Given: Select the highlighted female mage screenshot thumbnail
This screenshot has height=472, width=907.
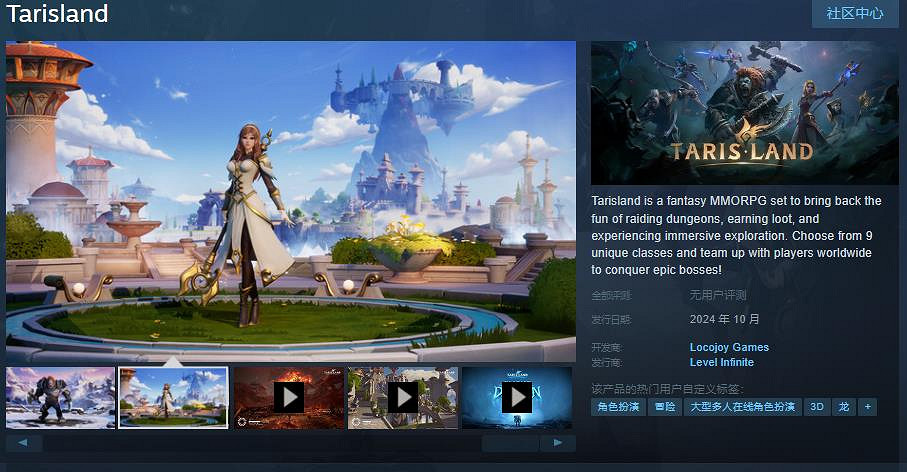Looking at the screenshot, I should coord(174,398).
